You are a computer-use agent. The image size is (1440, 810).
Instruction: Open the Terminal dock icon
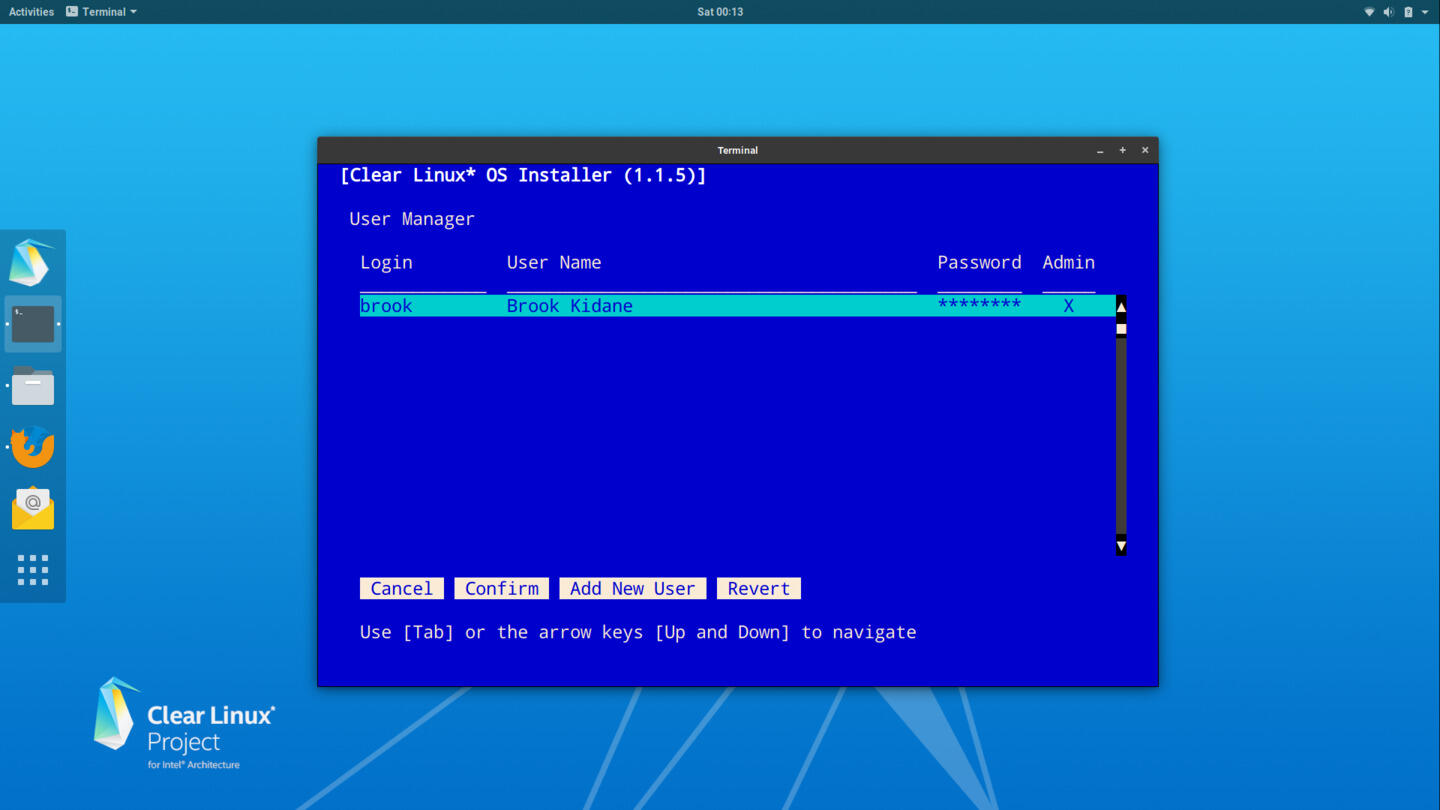coord(33,324)
